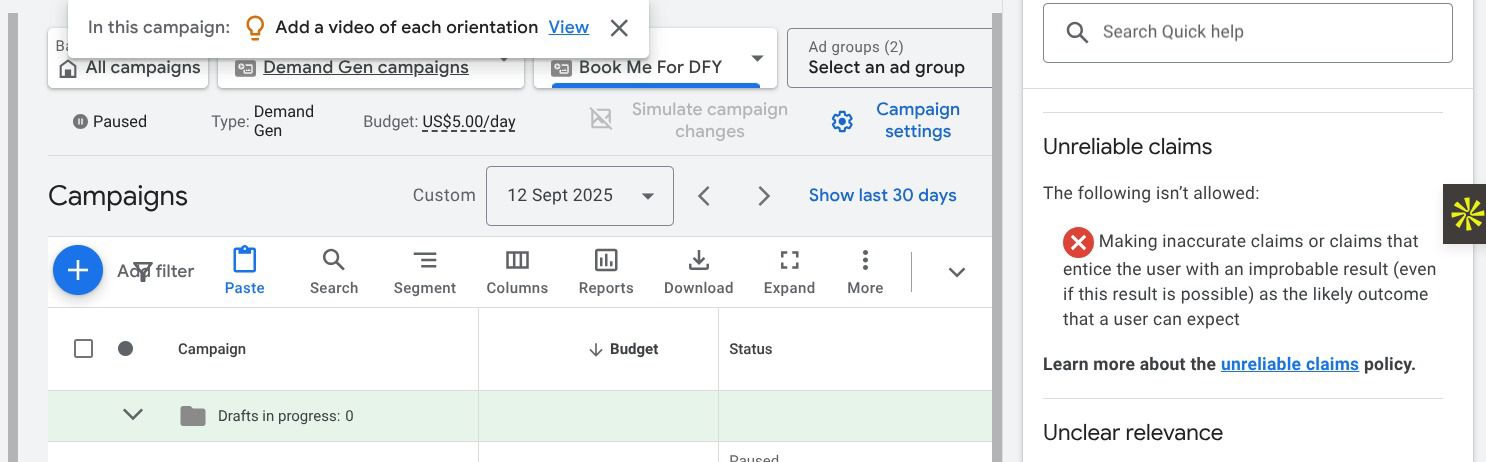1486x462 pixels.
Task: Collapse the toolbar with chevron arrow
Action: (957, 272)
